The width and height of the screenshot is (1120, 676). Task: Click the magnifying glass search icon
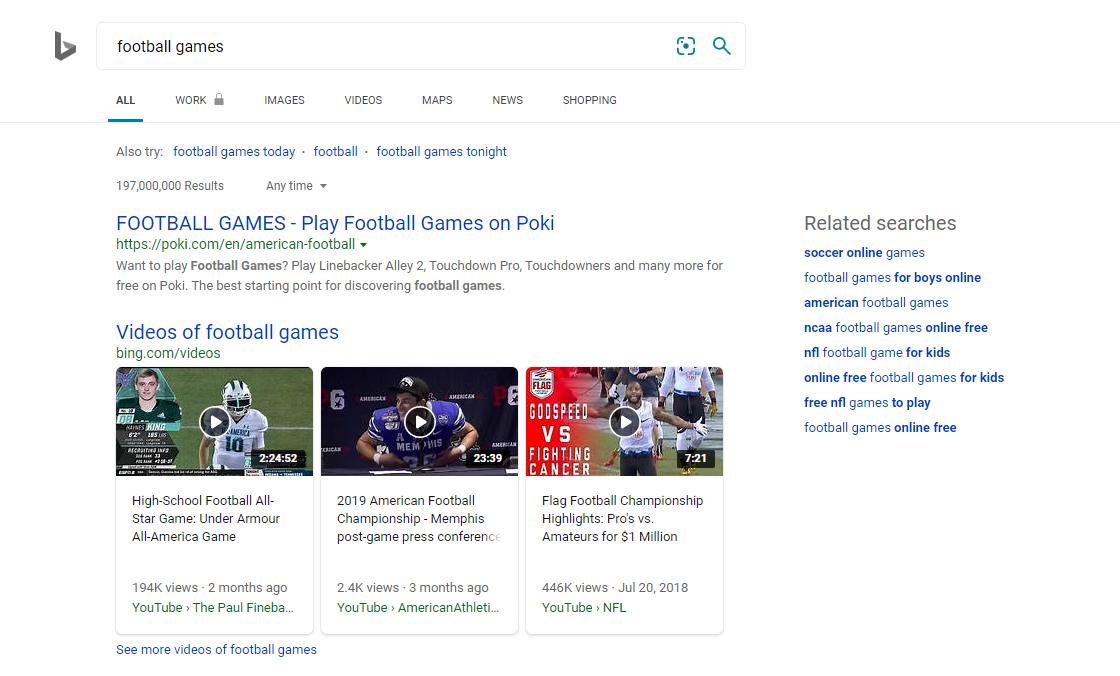(721, 46)
